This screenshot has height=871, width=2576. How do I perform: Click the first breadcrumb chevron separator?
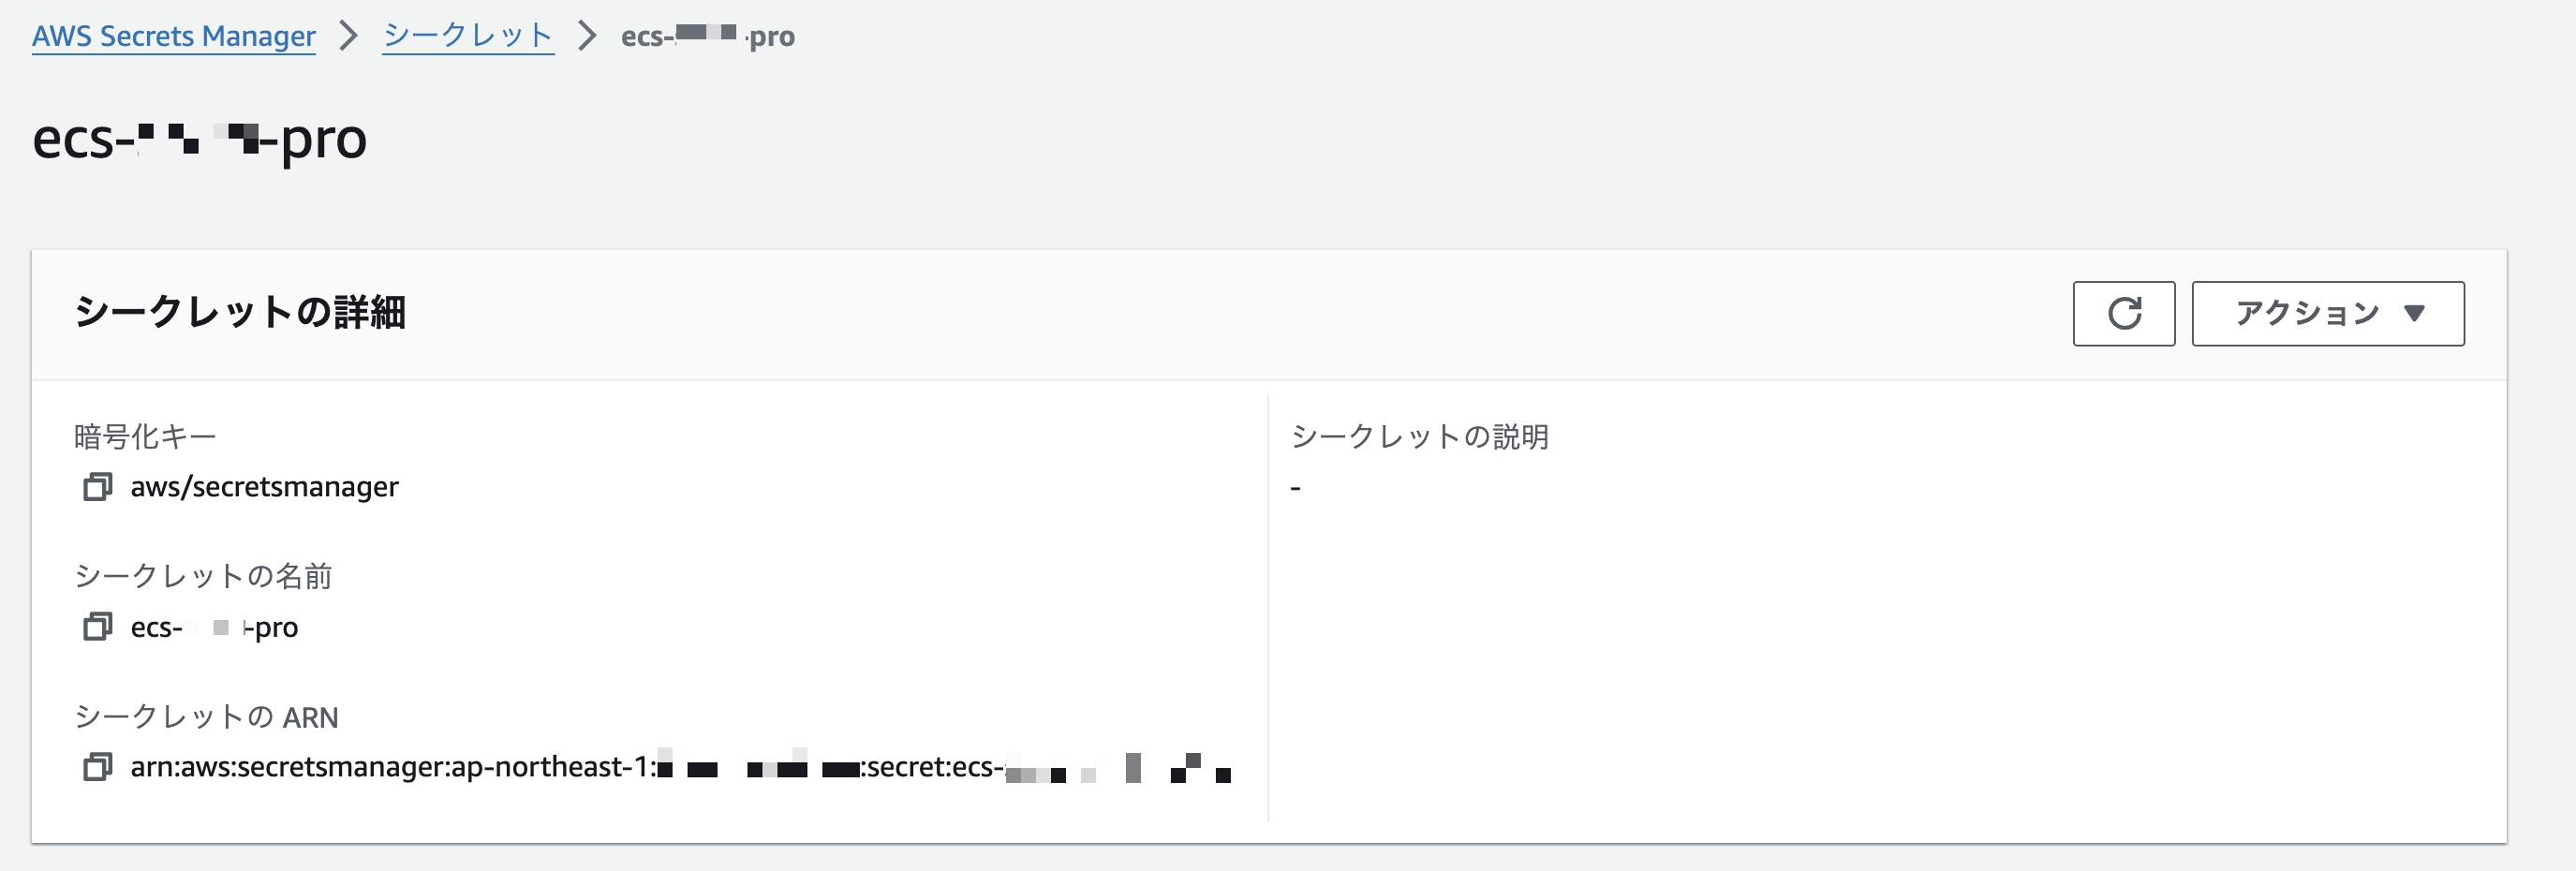point(348,36)
